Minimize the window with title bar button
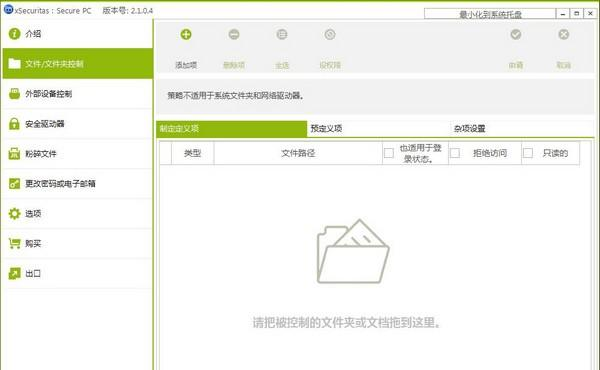Image resolution: width=600 pixels, height=370 pixels. pos(562,14)
